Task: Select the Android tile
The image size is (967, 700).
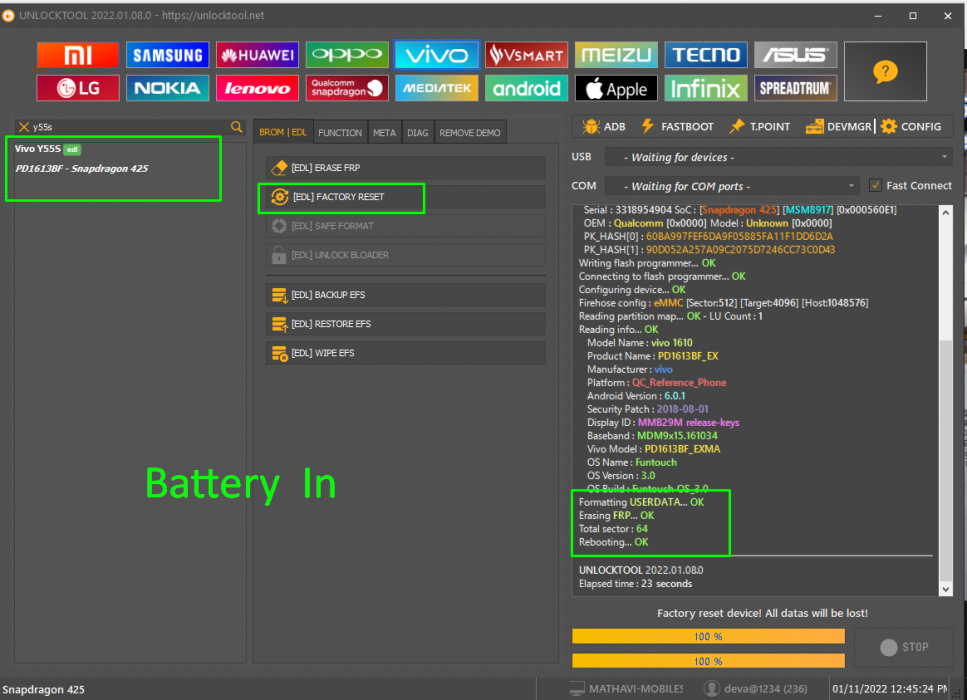Action: (x=527, y=88)
